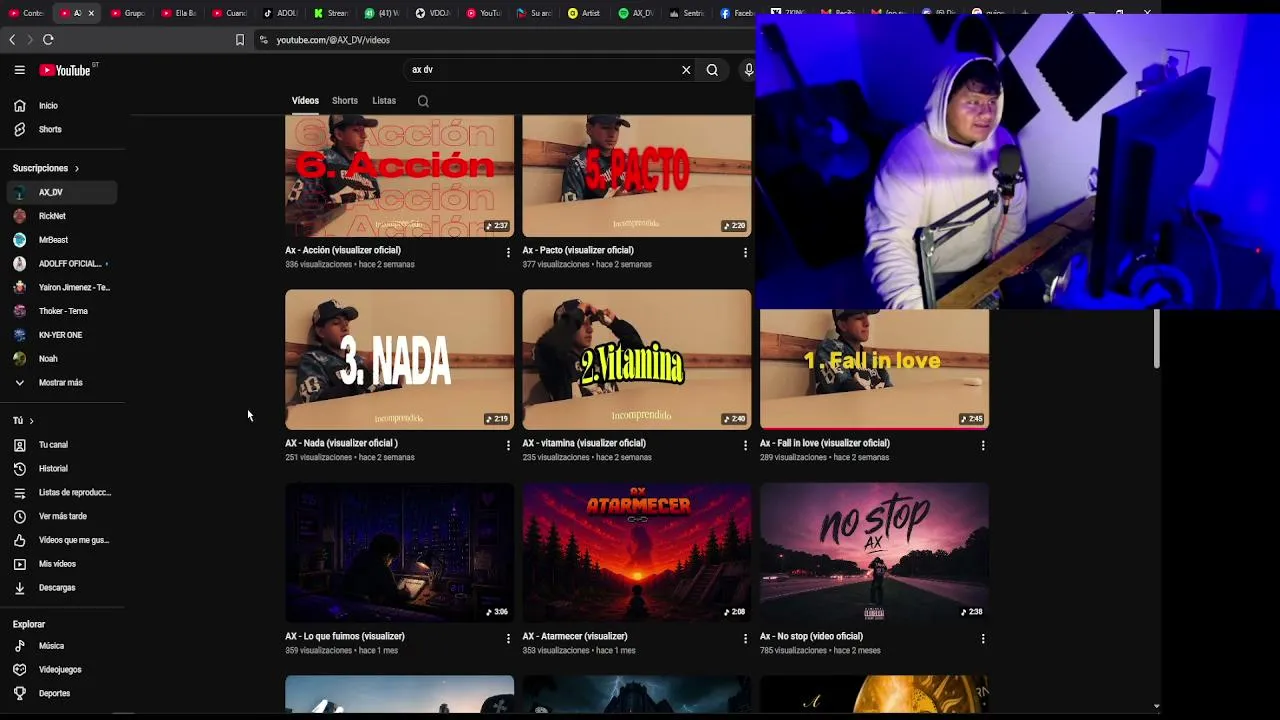Play the 2. Vitamina video thumbnail
This screenshot has width=1280, height=720.
tap(637, 360)
